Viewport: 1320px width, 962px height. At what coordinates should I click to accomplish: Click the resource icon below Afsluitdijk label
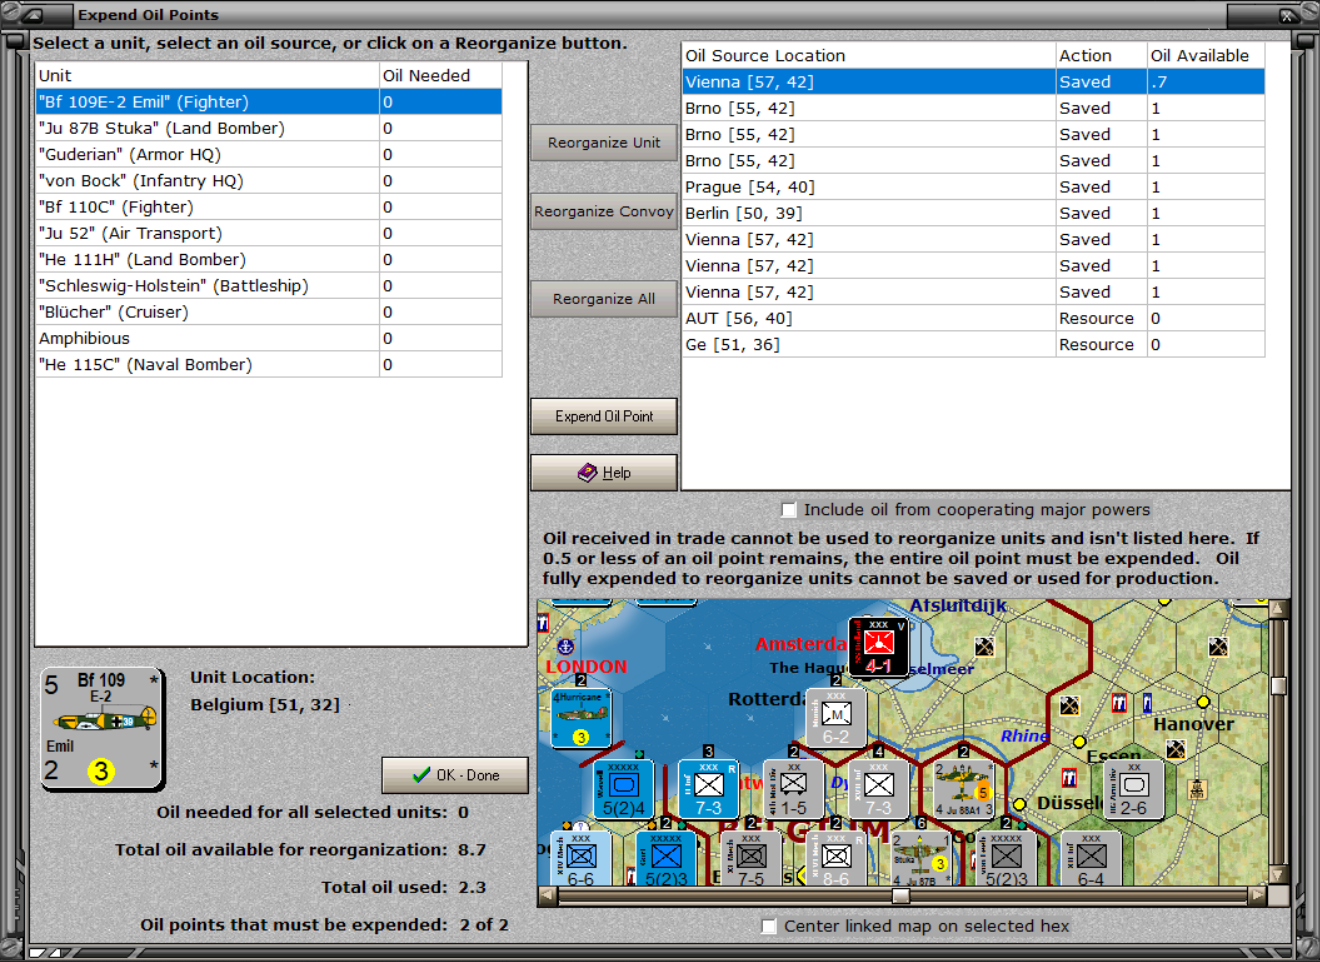[984, 647]
